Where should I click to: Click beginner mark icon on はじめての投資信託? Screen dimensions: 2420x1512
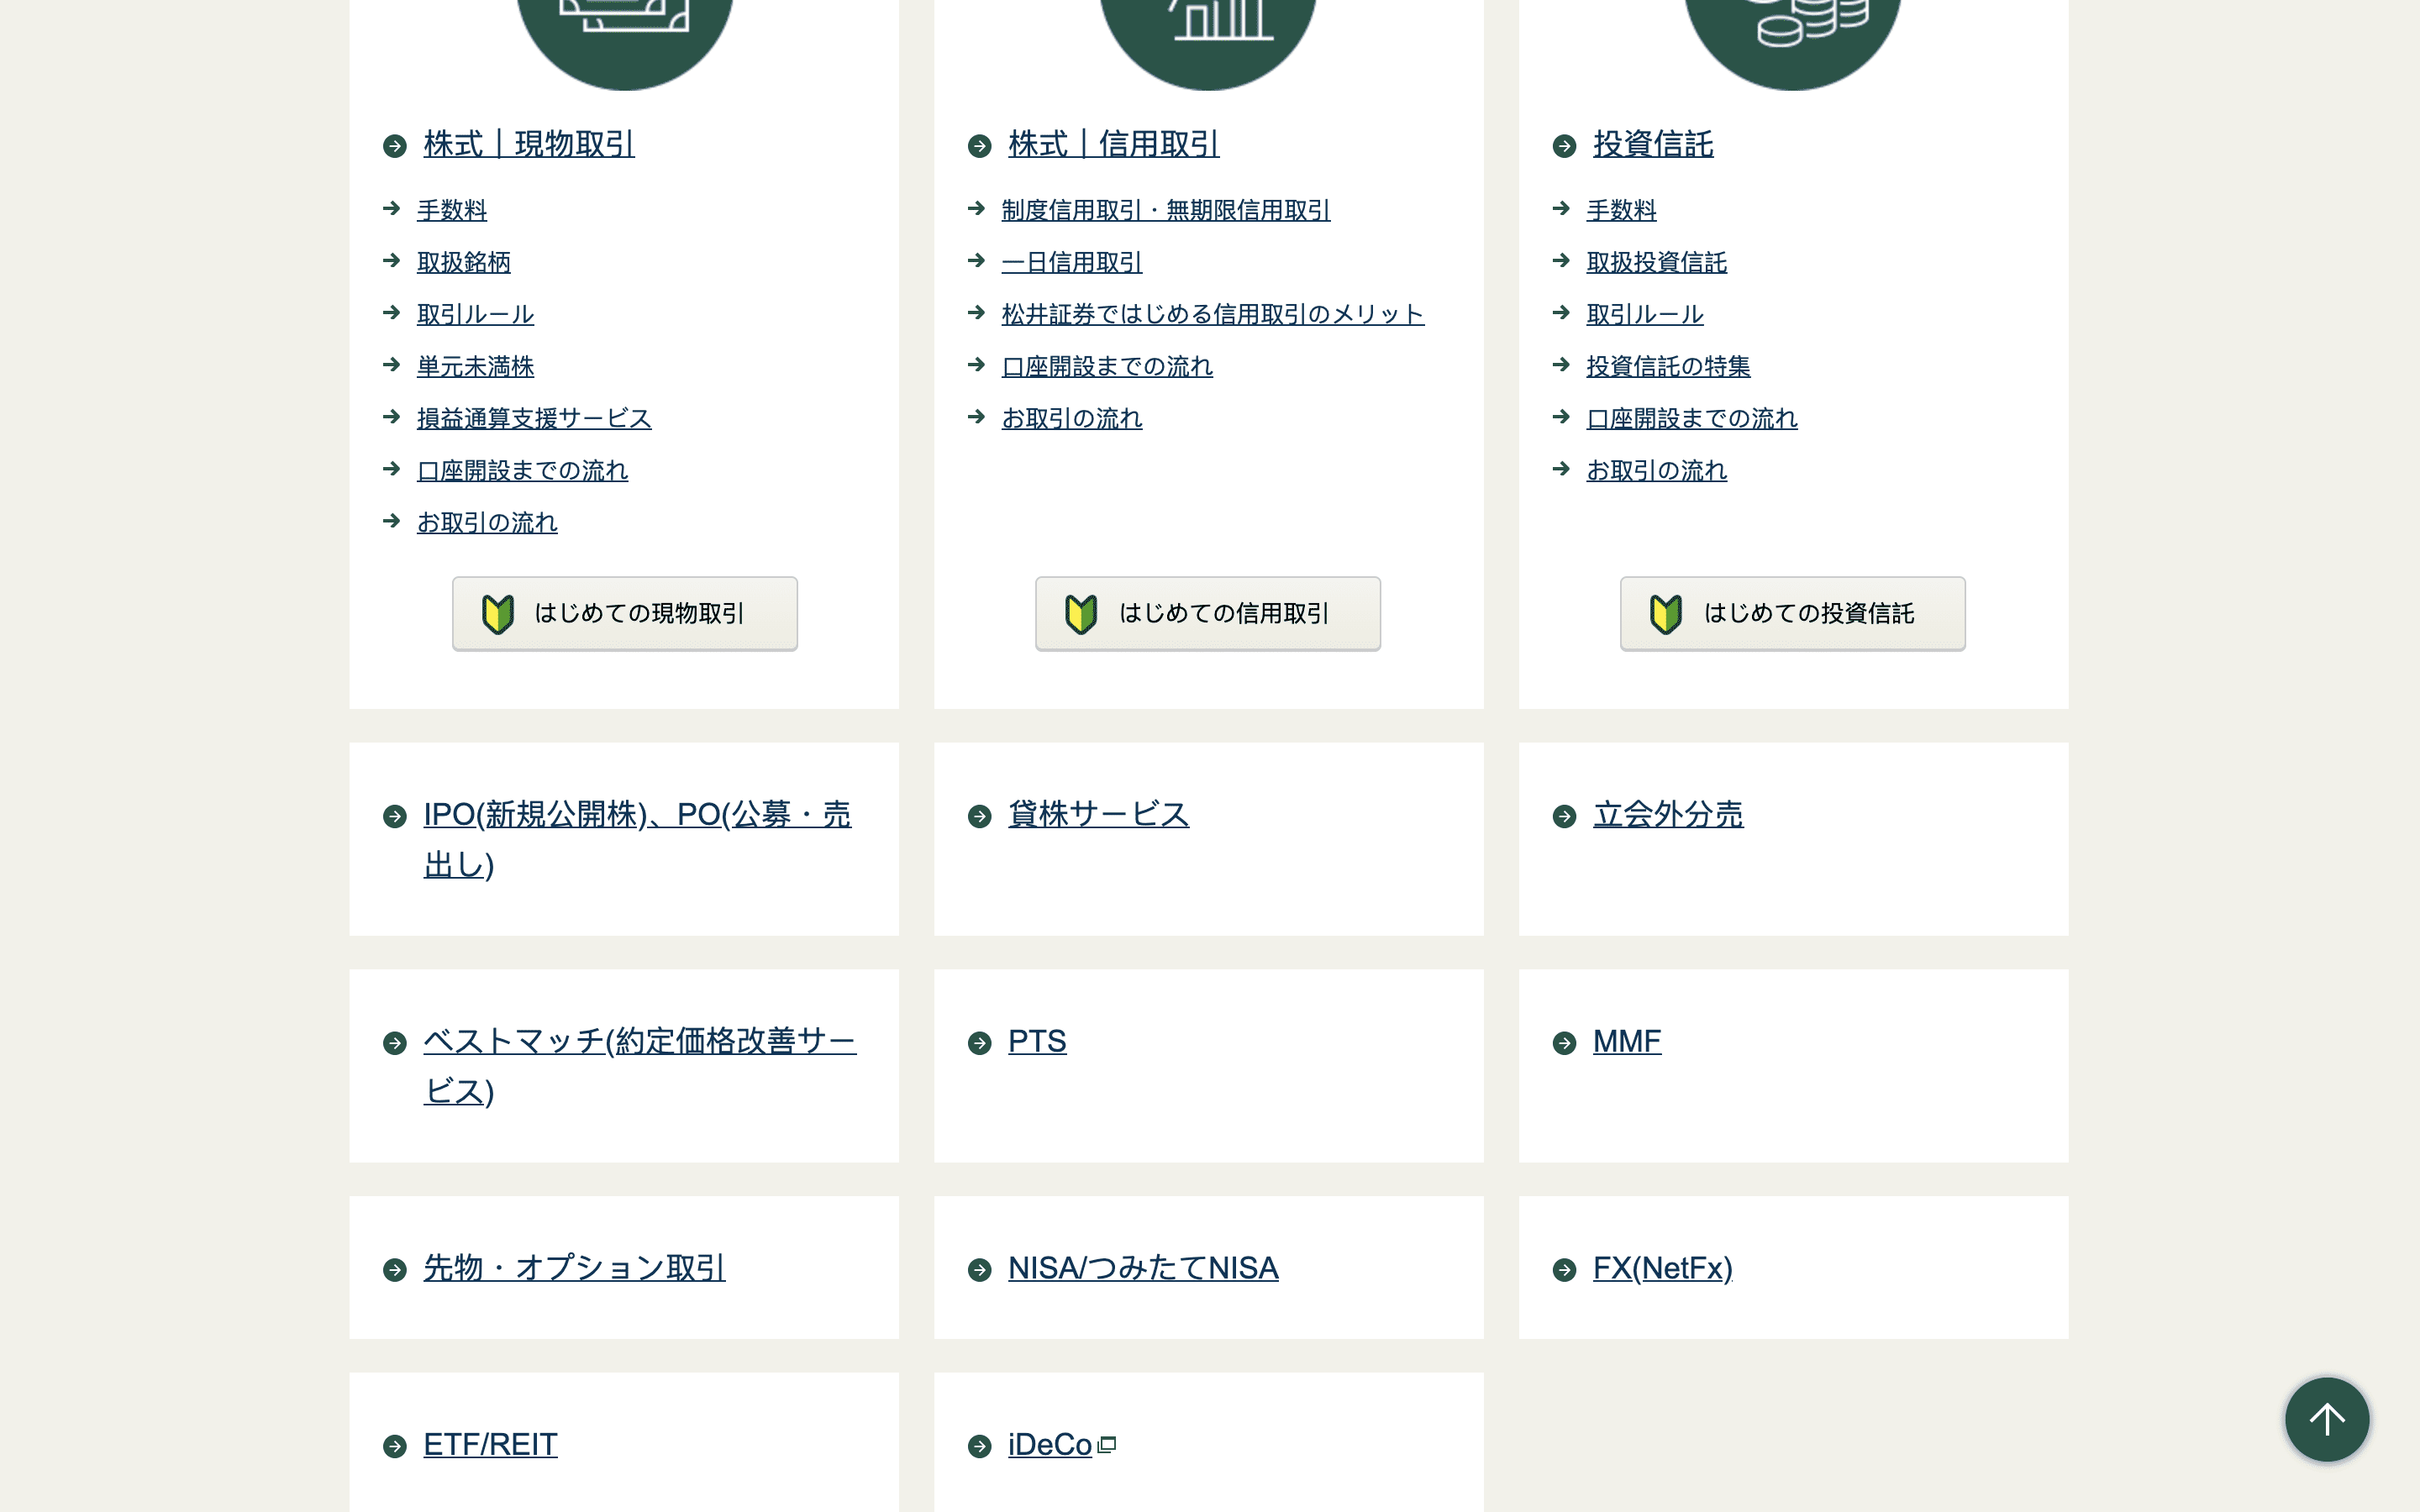[x=1666, y=614]
